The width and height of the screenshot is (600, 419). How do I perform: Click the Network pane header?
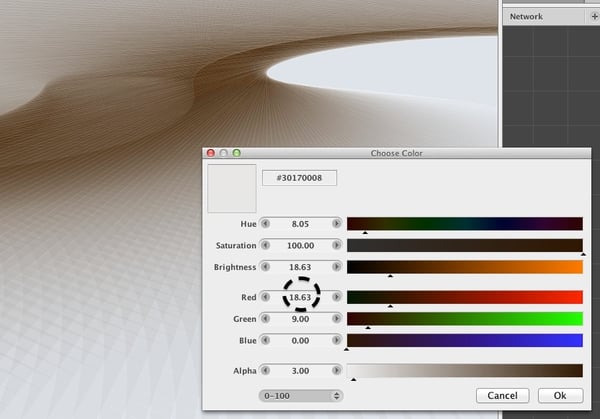point(544,16)
